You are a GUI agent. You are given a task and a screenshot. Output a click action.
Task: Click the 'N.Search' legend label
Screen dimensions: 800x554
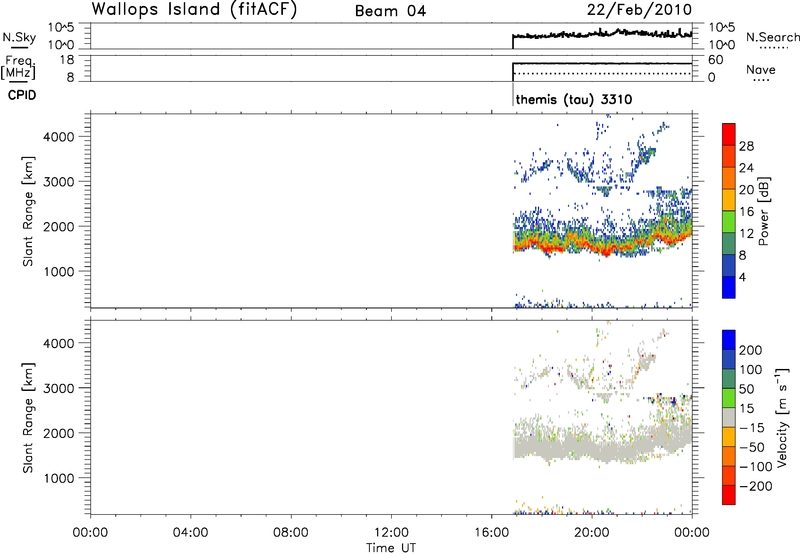772,37
